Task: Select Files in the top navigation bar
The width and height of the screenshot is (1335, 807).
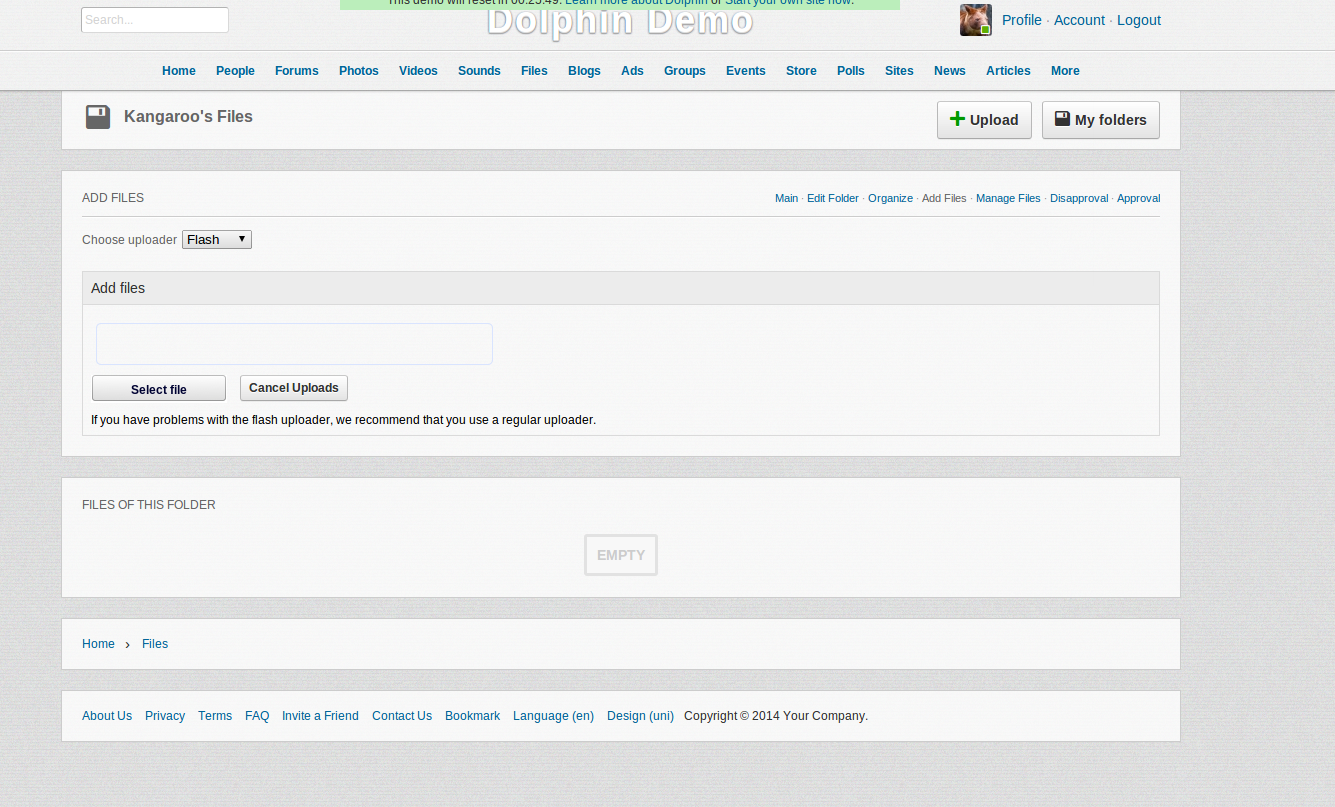Action: coord(534,71)
